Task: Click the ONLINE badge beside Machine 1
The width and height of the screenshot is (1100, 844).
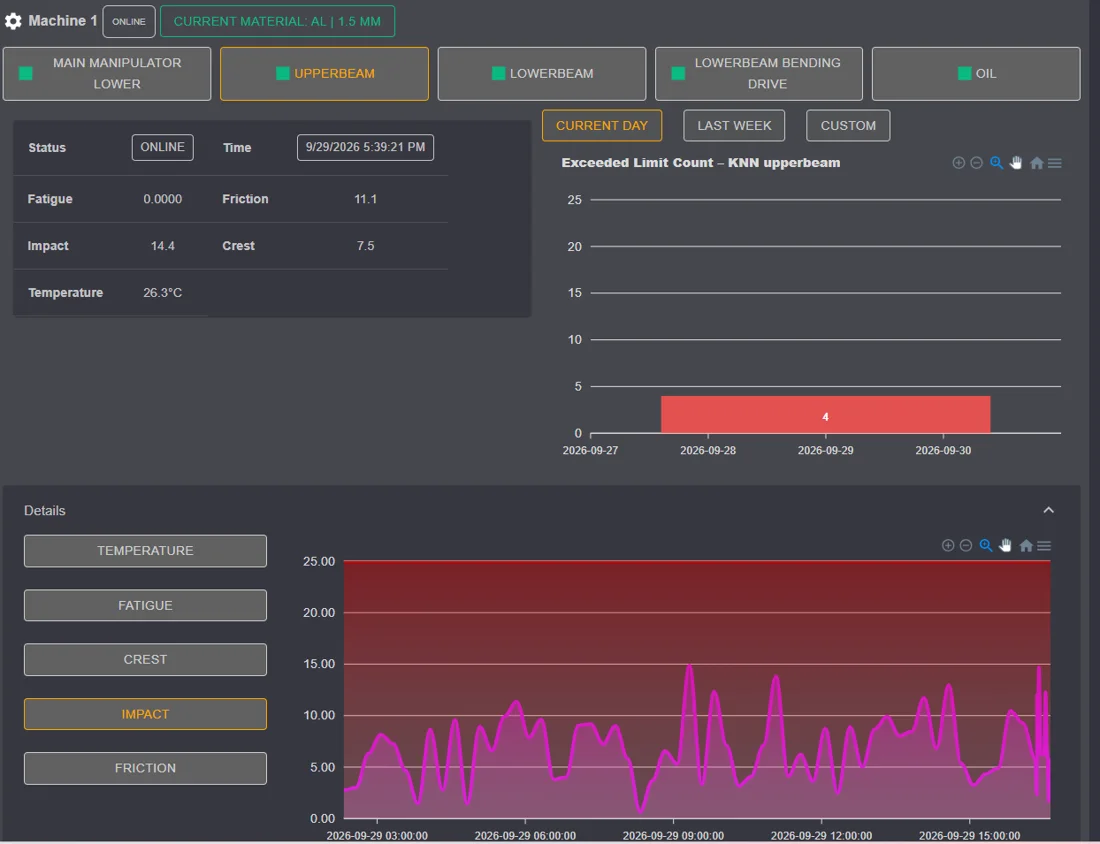Action: pos(129,21)
